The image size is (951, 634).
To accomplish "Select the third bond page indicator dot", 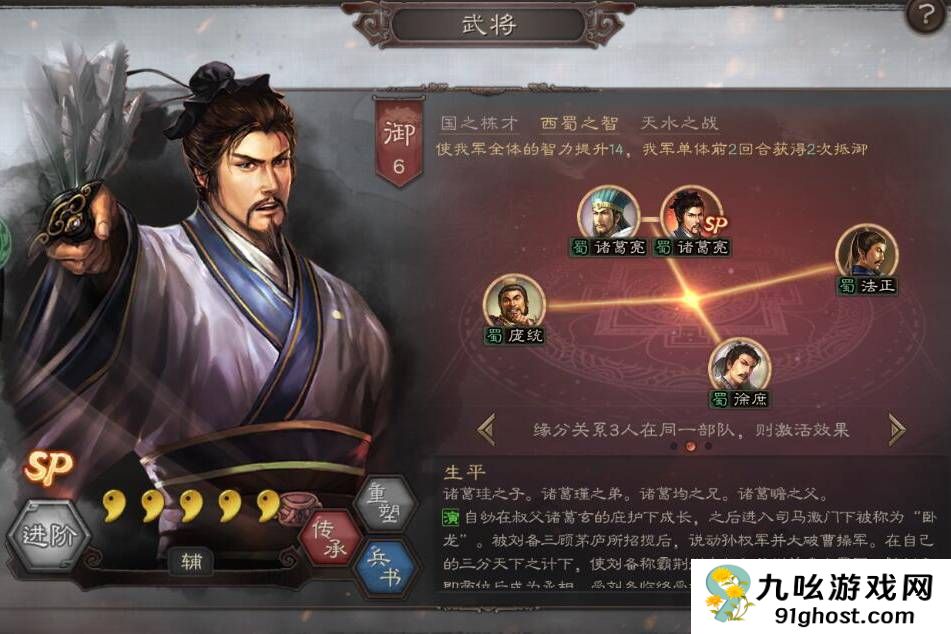I will [708, 446].
